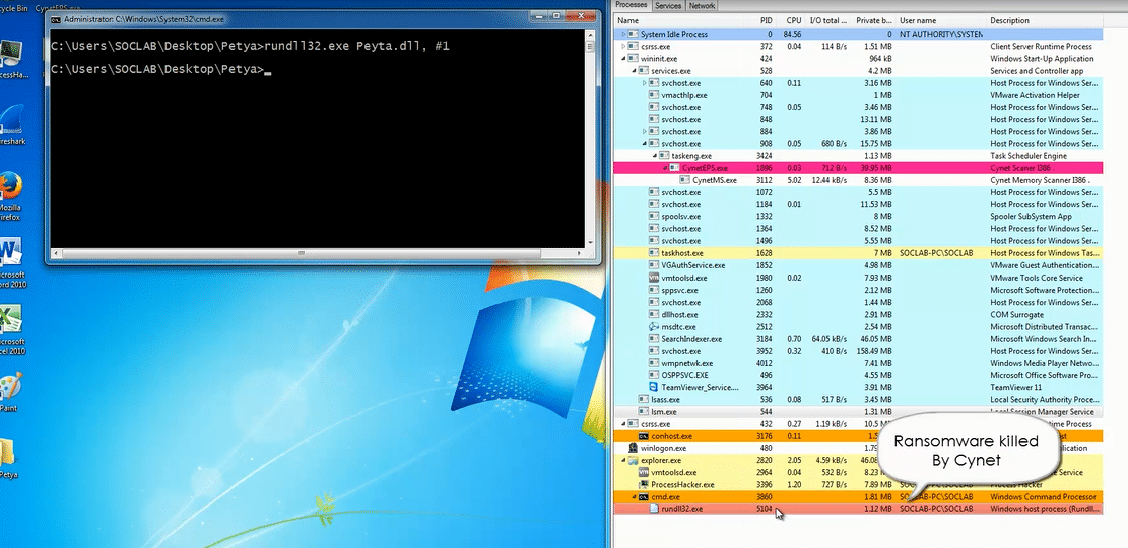Select the VGAuthService.exe row
This screenshot has height=548, width=1128.
point(858,265)
